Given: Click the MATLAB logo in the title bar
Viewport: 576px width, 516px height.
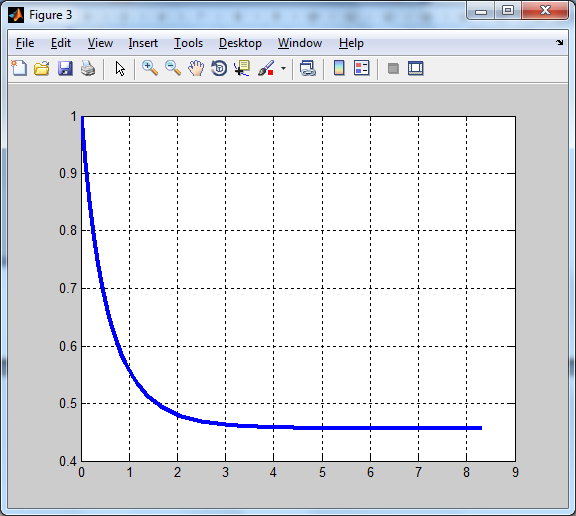Looking at the screenshot, I should pyautogui.click(x=16, y=15).
